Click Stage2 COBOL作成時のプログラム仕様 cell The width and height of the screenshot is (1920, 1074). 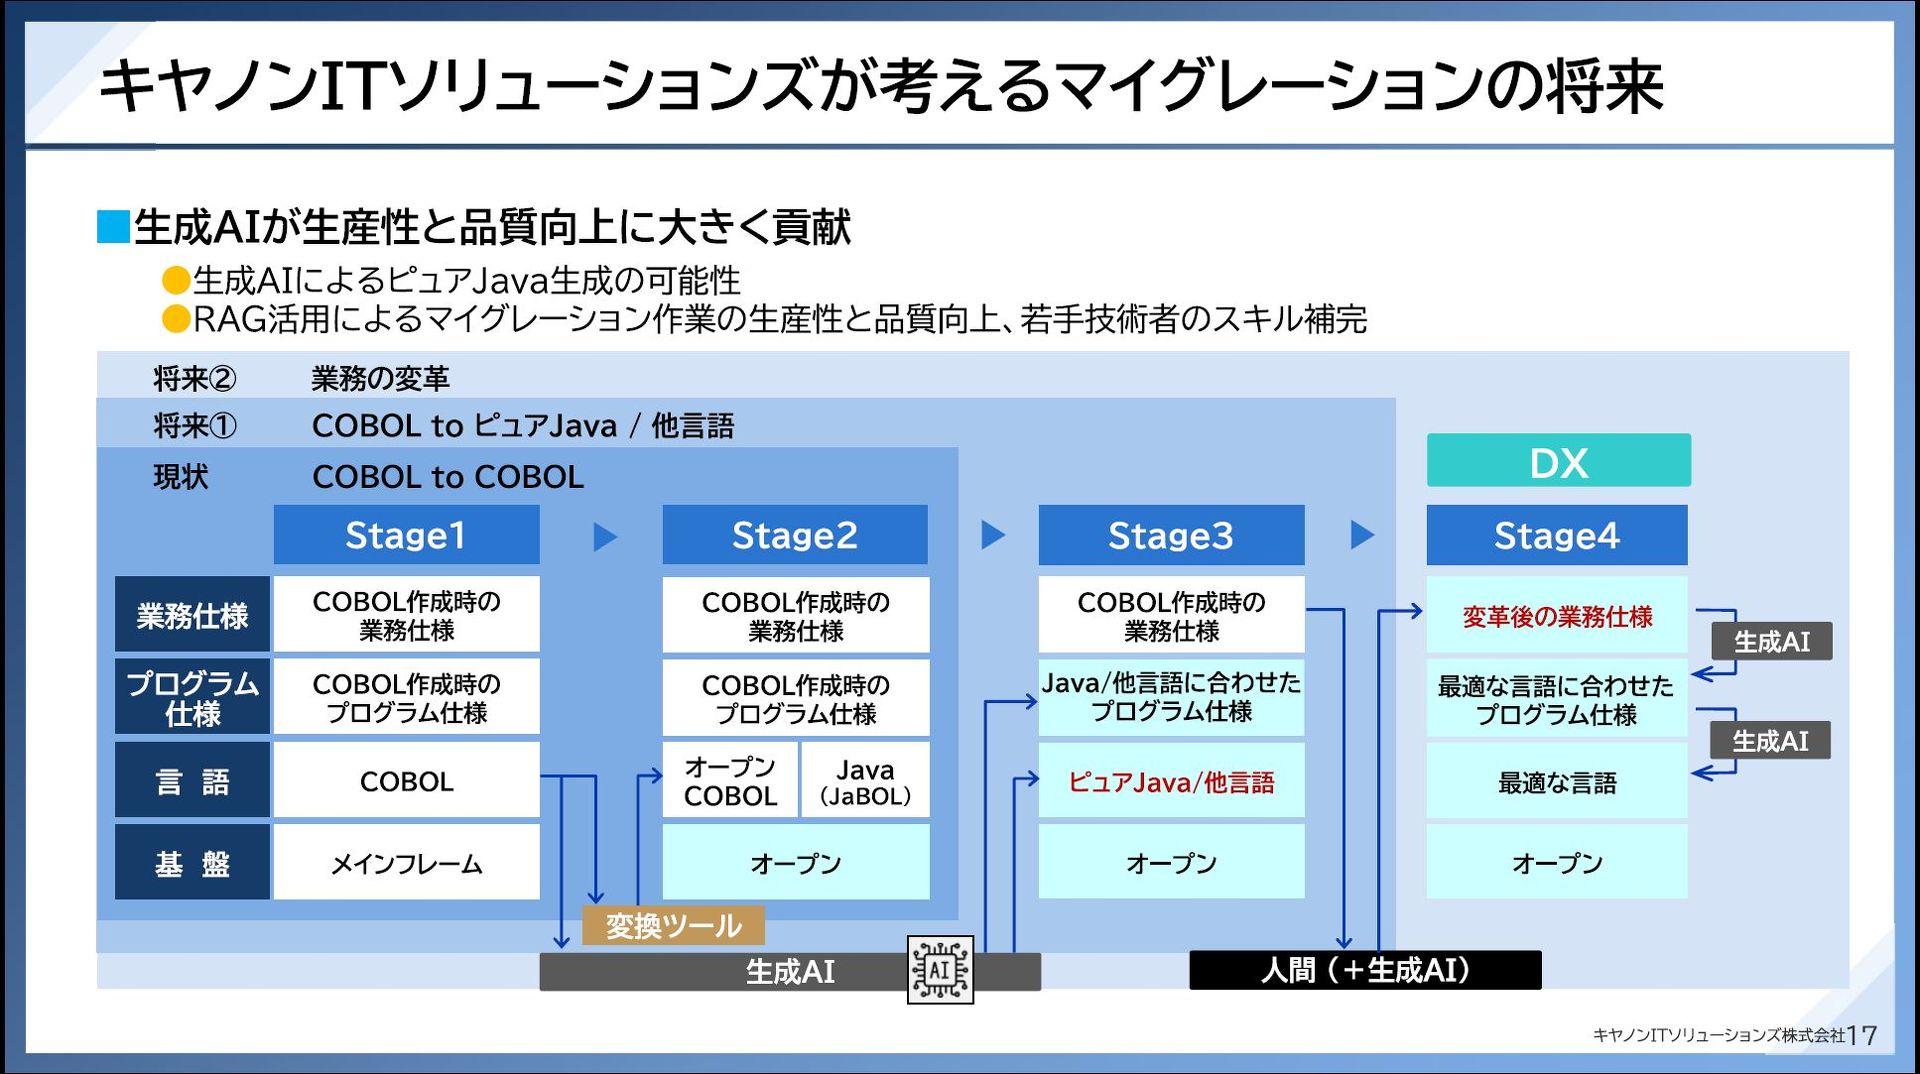pyautogui.click(x=796, y=698)
